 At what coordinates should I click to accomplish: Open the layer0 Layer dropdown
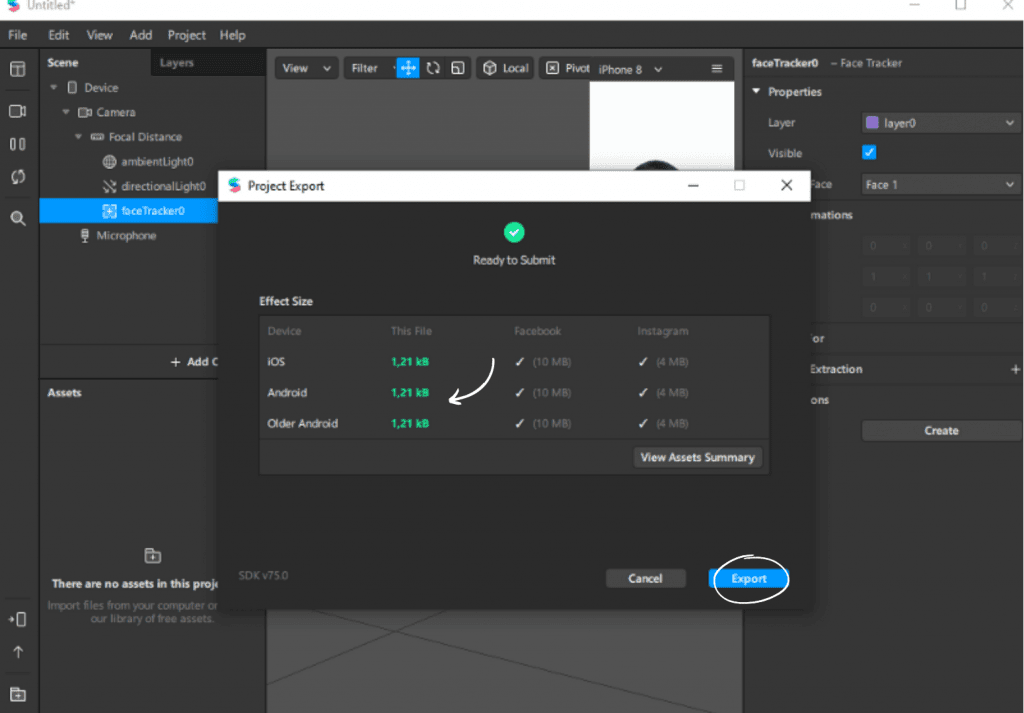pos(940,123)
